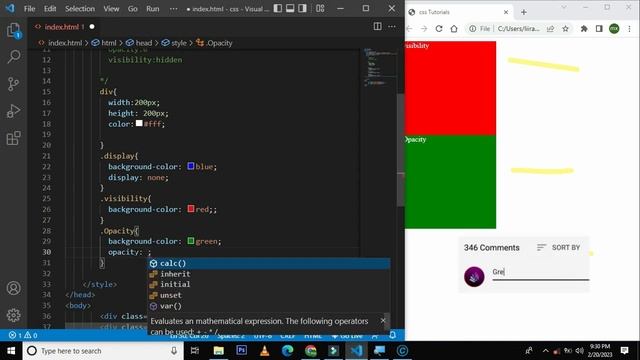Click the style breadcrumb segment
This screenshot has width=640, height=360.
(179, 43)
